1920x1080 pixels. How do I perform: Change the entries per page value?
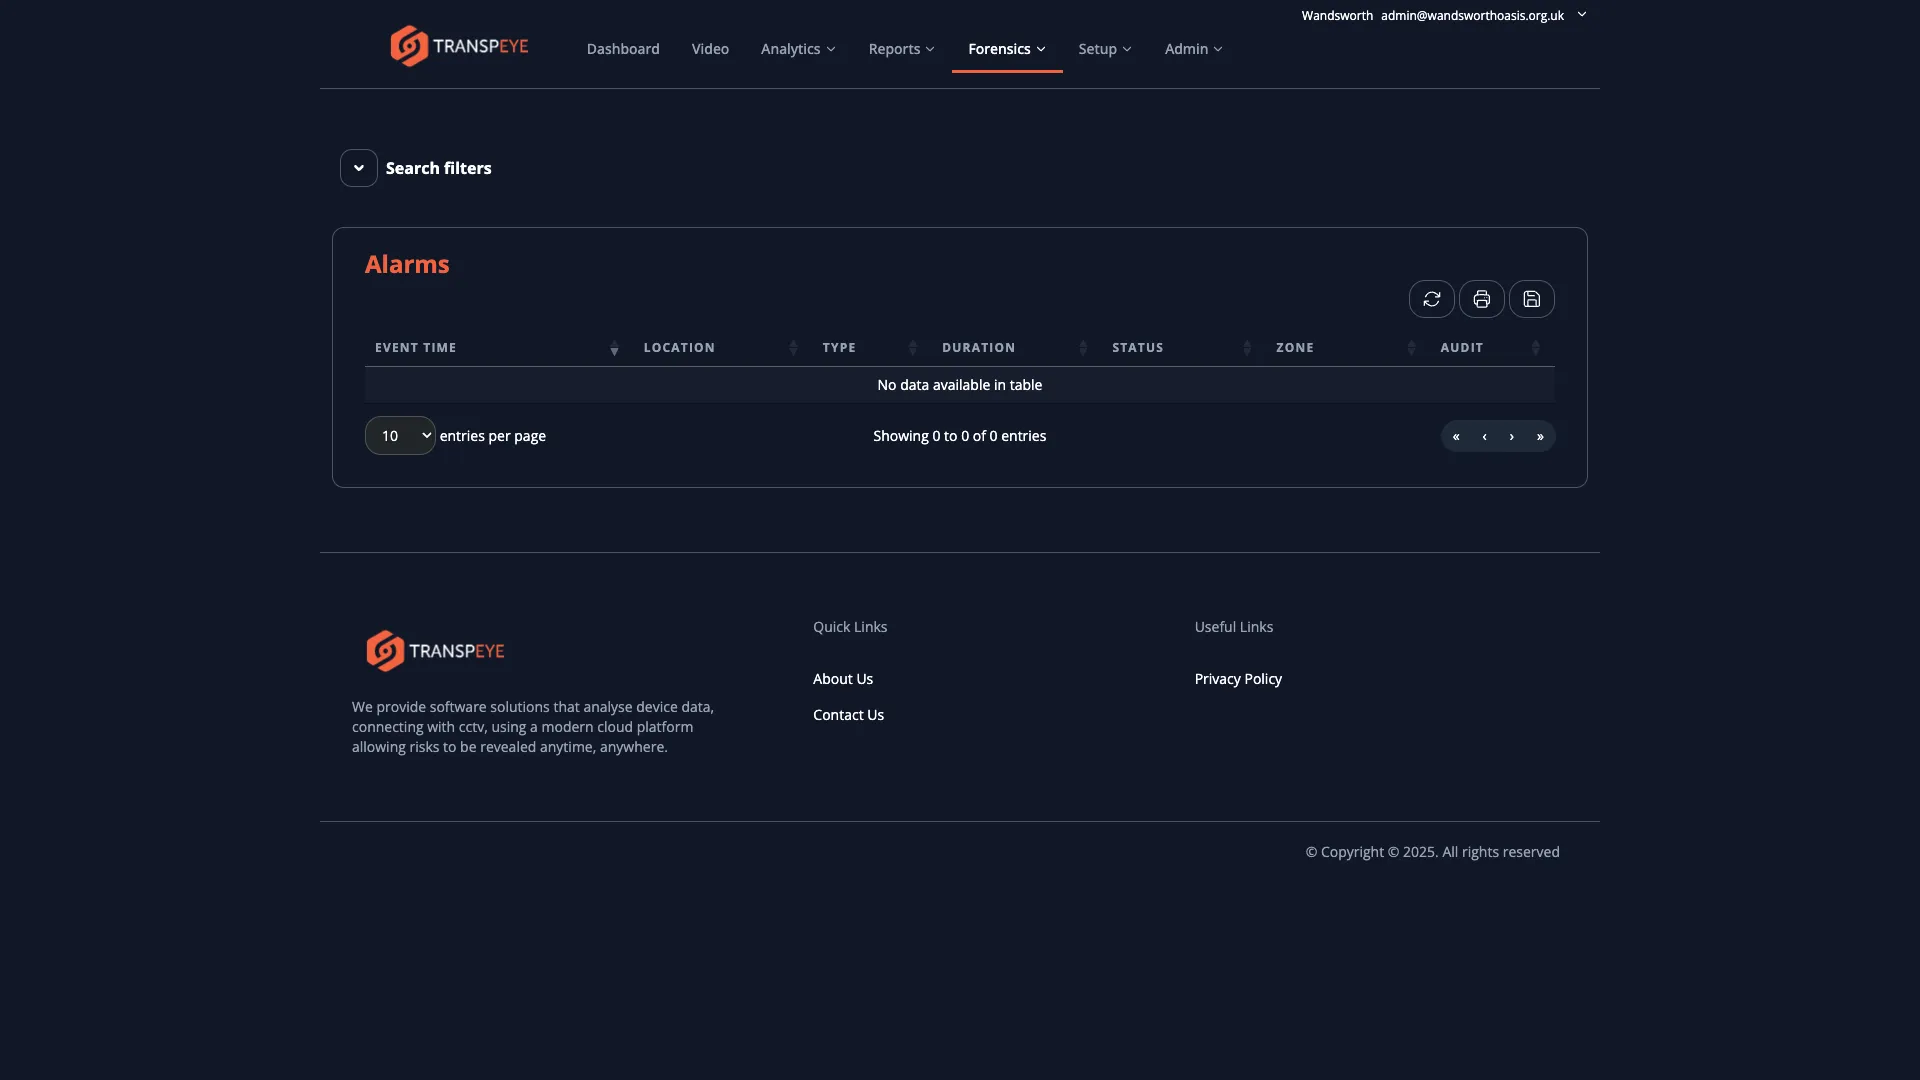pyautogui.click(x=399, y=435)
